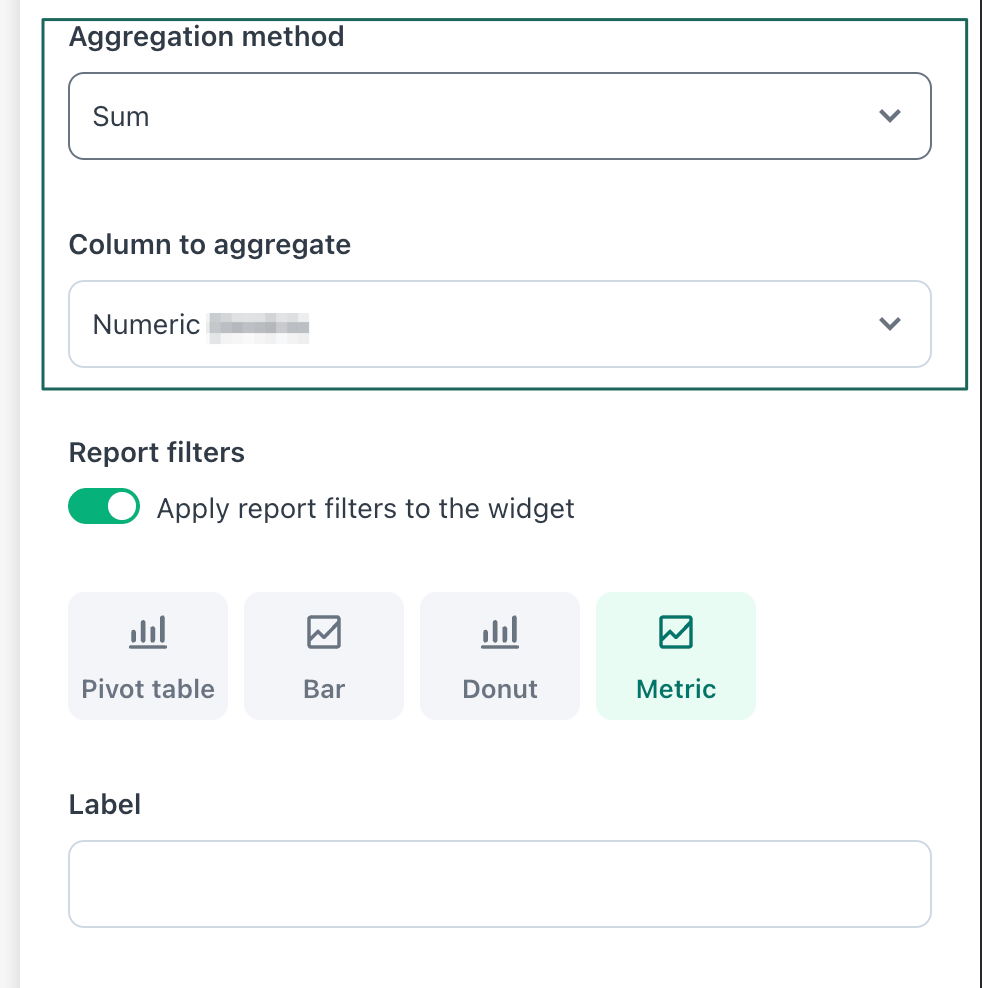Click the 'Aggregation method' field label
Image resolution: width=982 pixels, height=988 pixels.
click(x=206, y=37)
